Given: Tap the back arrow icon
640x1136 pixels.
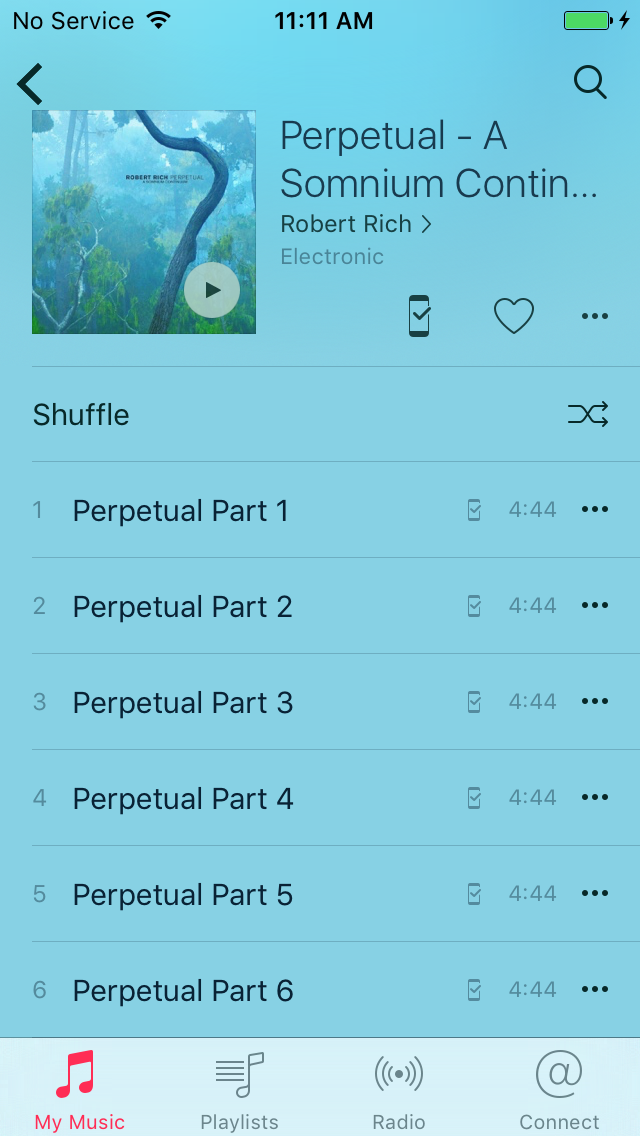Looking at the screenshot, I should 30,84.
